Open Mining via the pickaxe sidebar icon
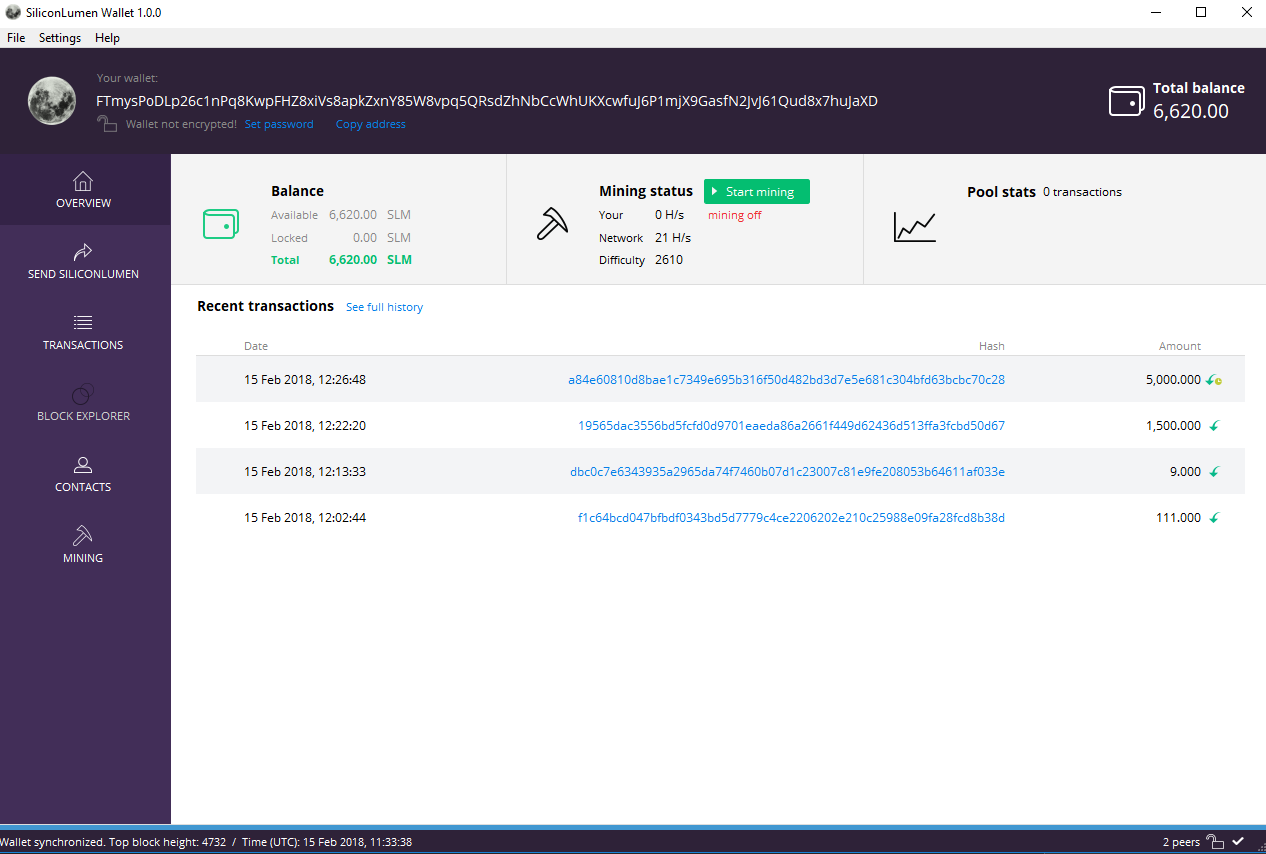Screen dimensions: 1266x854 point(83,535)
